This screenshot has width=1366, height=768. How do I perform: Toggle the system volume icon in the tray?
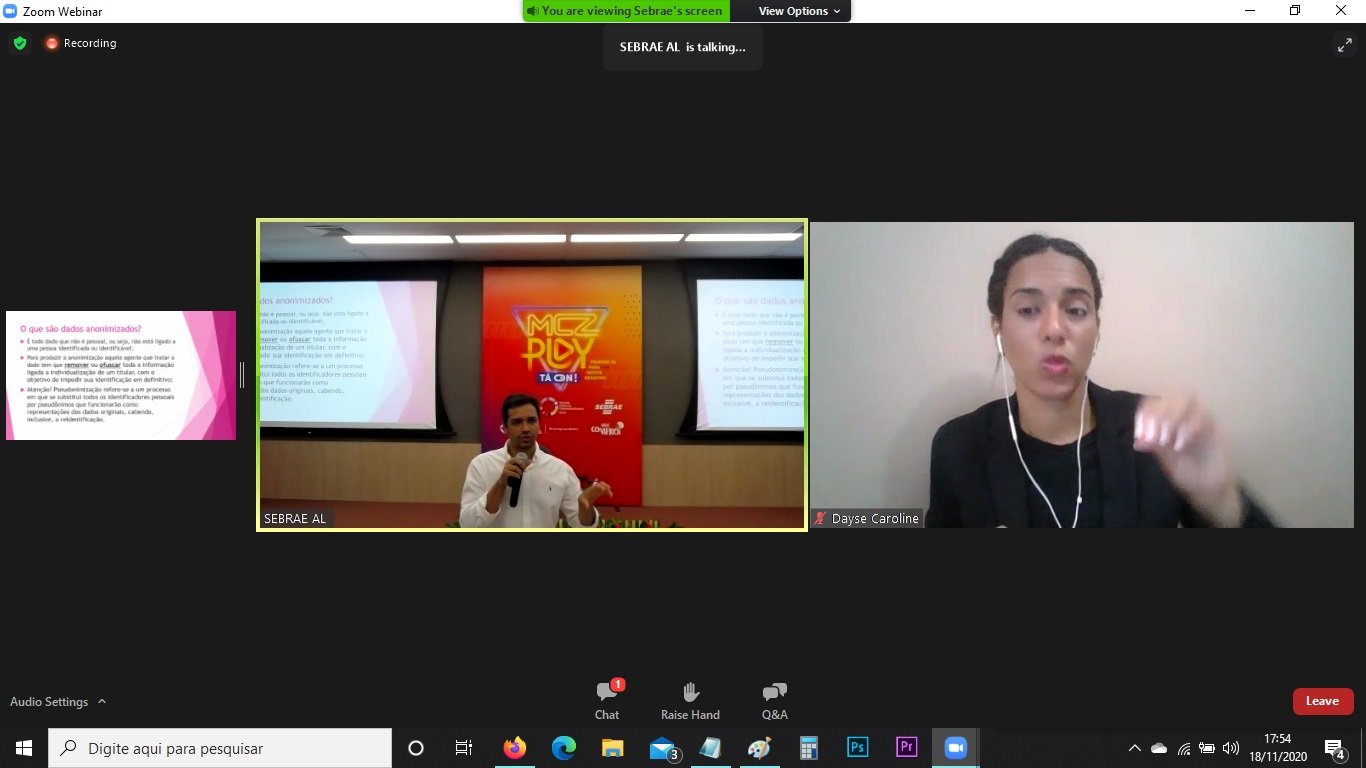(x=1230, y=748)
